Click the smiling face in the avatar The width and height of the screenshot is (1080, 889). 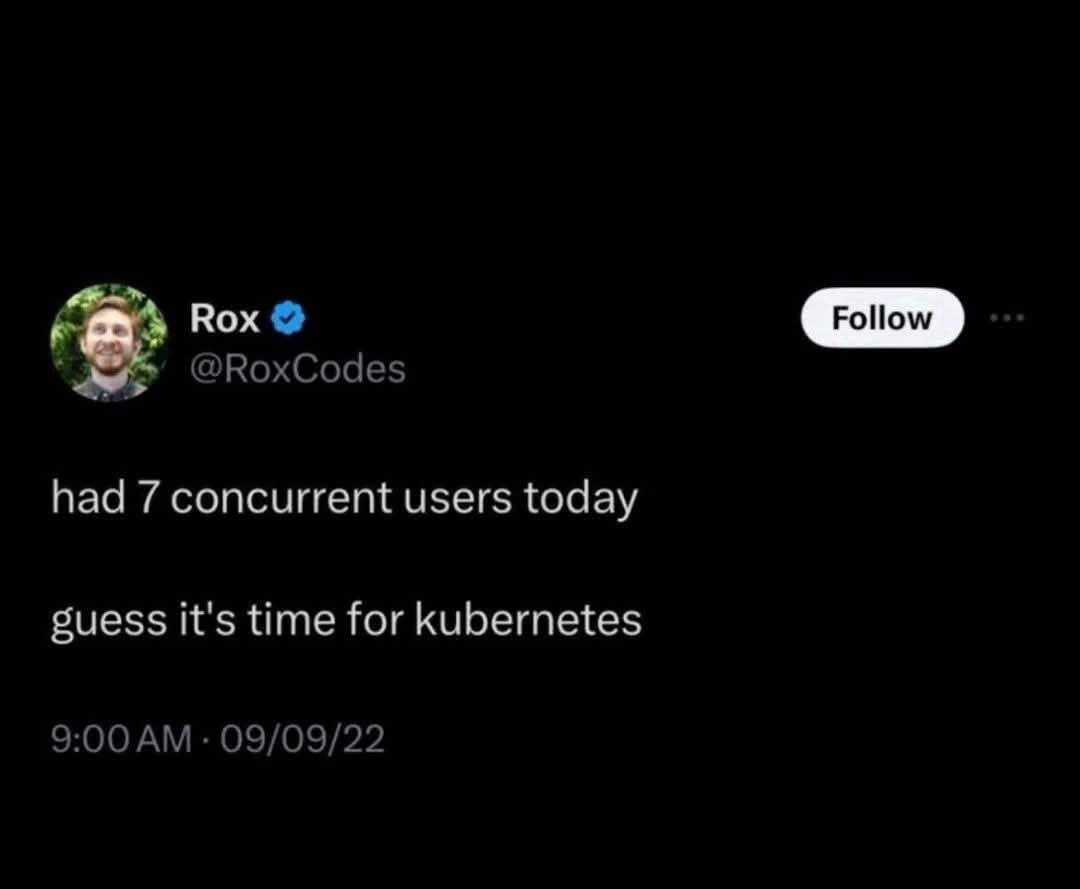[108, 340]
